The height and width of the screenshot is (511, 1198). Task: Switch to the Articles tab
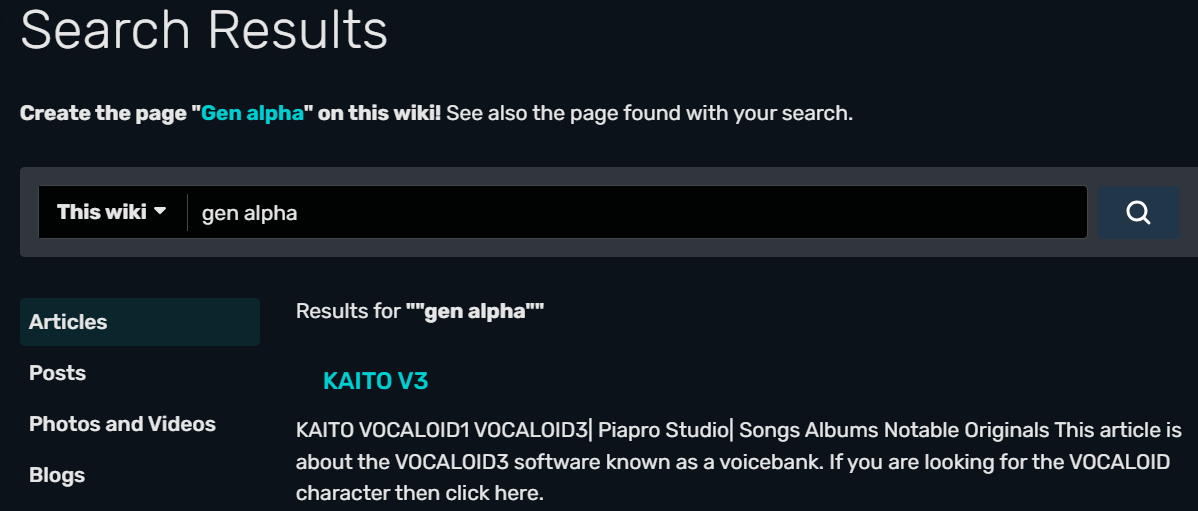pyautogui.click(x=68, y=322)
